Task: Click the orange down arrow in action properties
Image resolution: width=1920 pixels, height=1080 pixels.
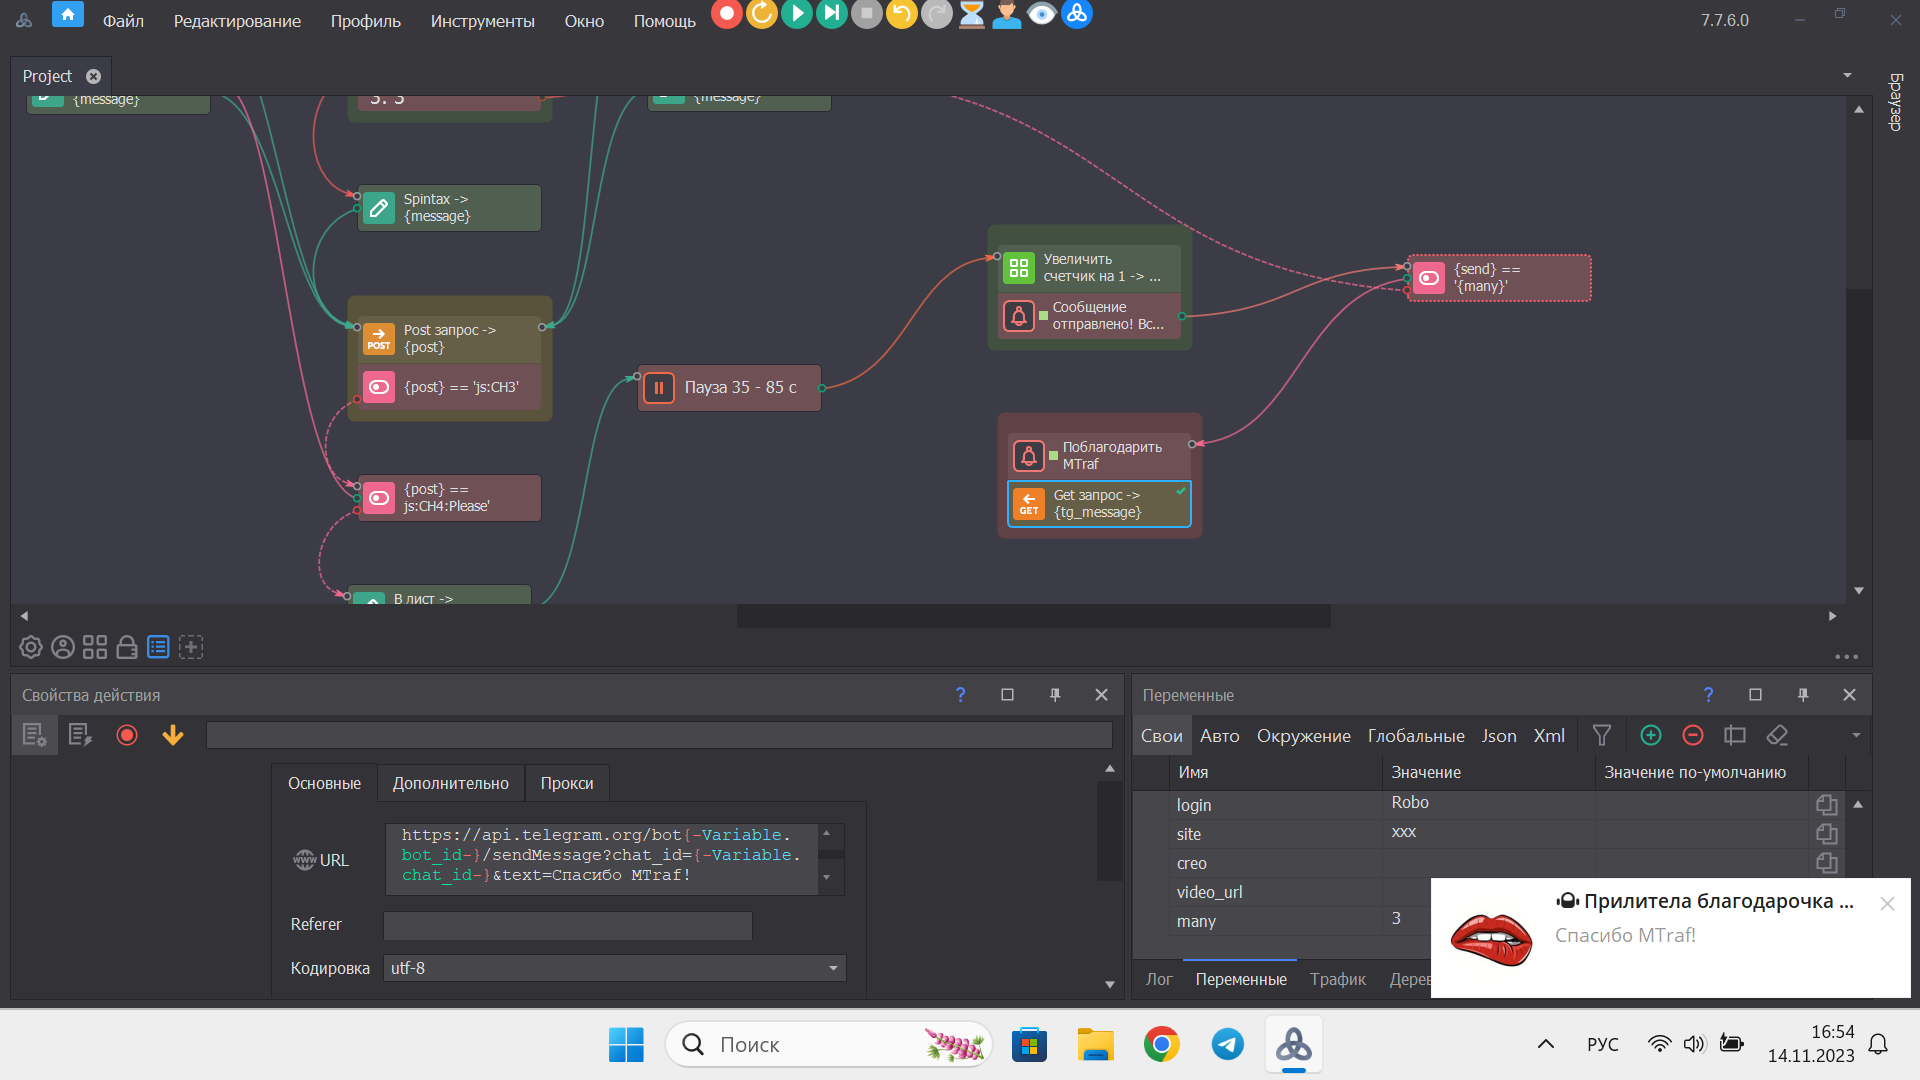Action: point(173,736)
